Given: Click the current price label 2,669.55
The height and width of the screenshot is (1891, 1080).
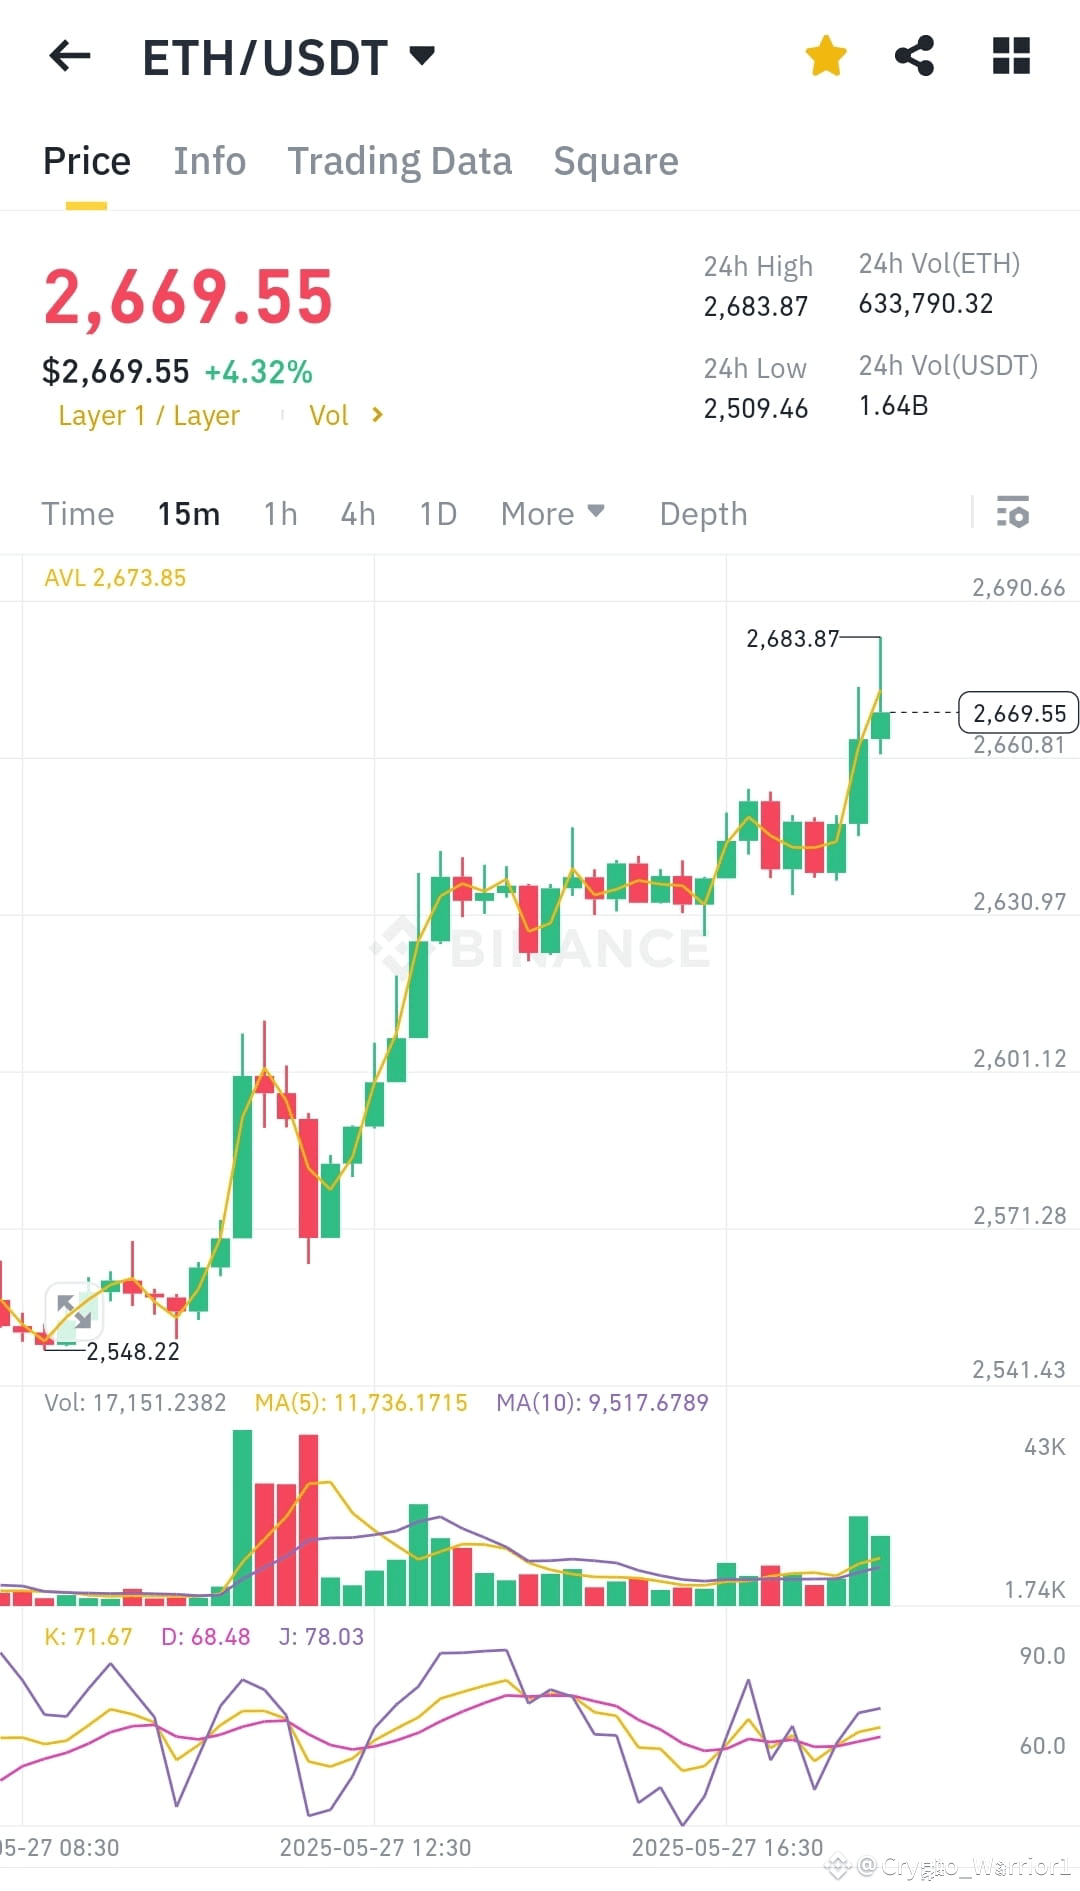Looking at the screenshot, I should (x=1017, y=713).
